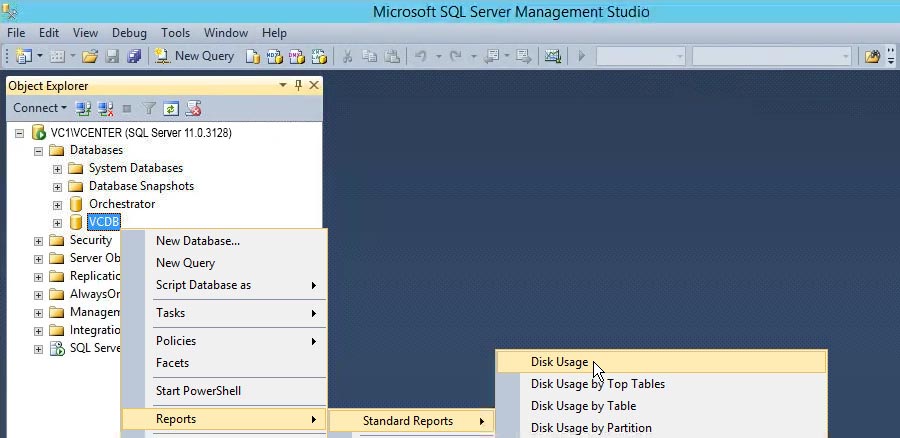Open the first empty toolbar combo box
This screenshot has height=438, width=900.
click(x=641, y=56)
